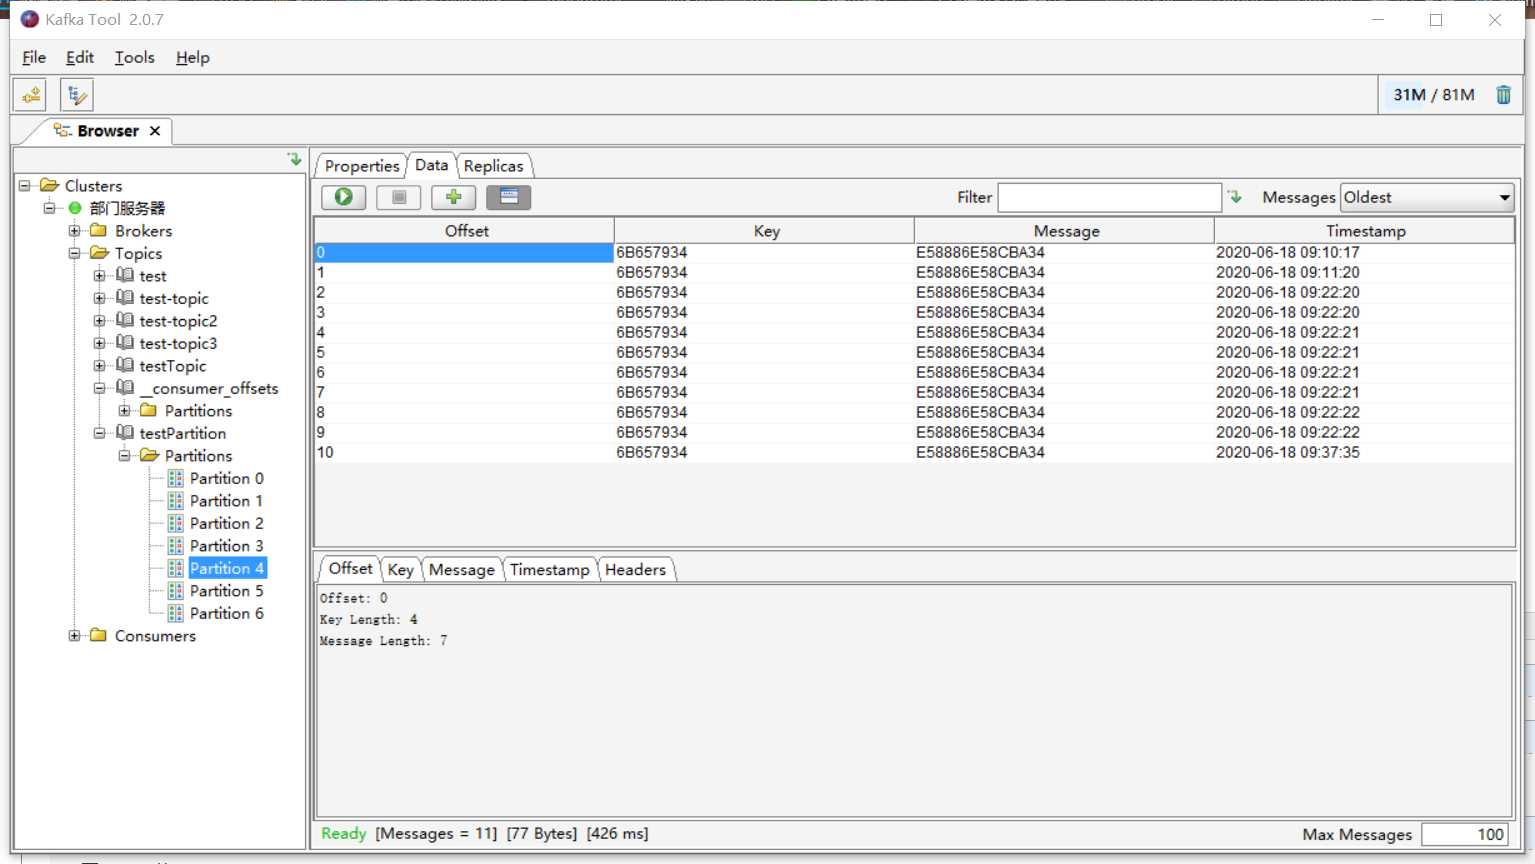The image size is (1535, 864).
Task: Expand the test-topic2 node
Action: tap(99, 321)
